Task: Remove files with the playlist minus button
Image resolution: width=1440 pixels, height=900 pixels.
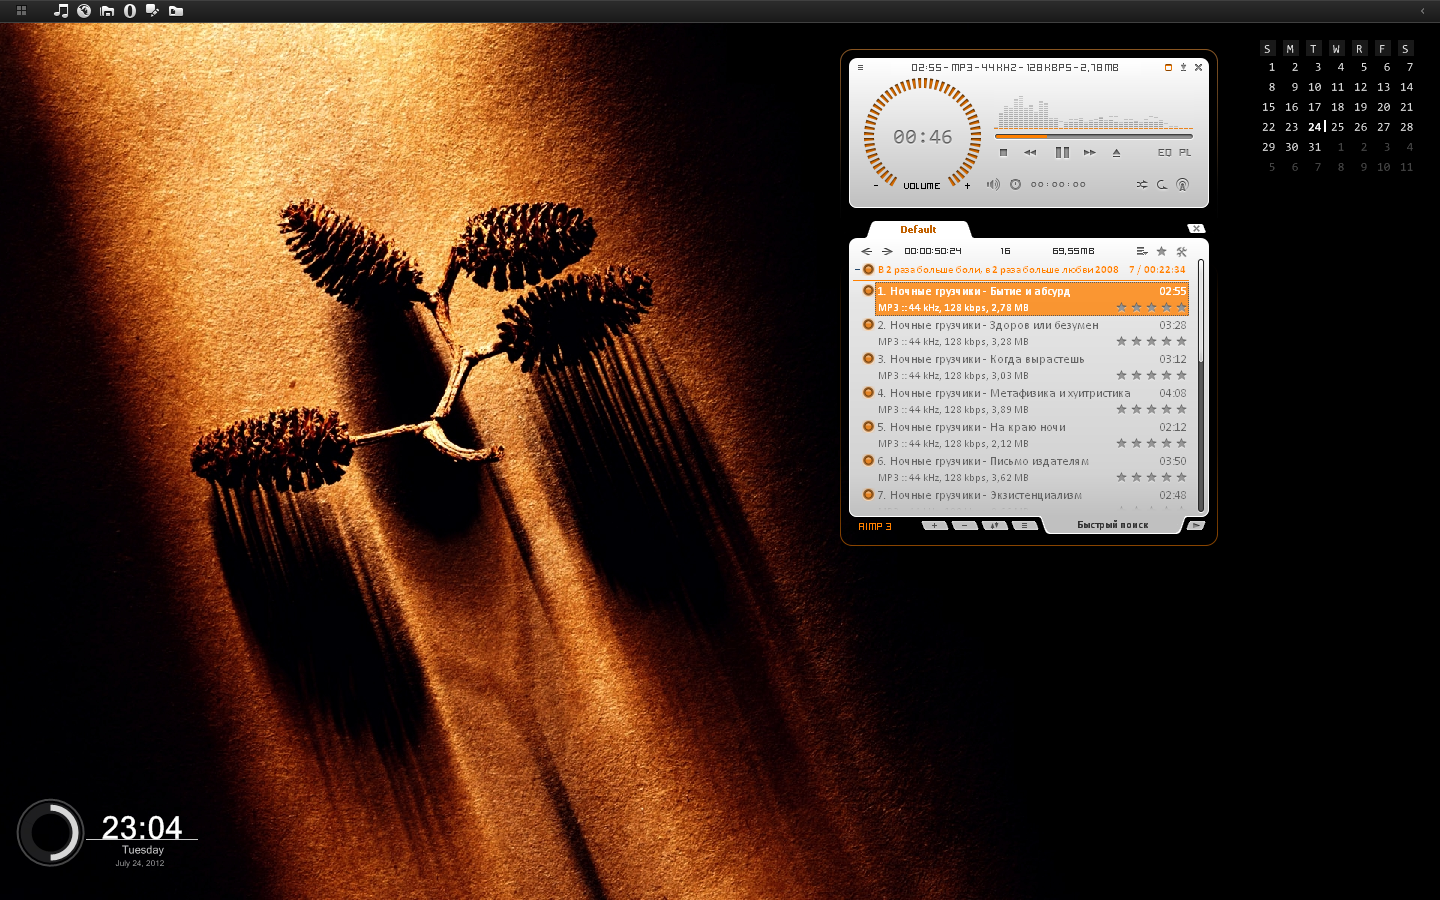Action: point(964,525)
